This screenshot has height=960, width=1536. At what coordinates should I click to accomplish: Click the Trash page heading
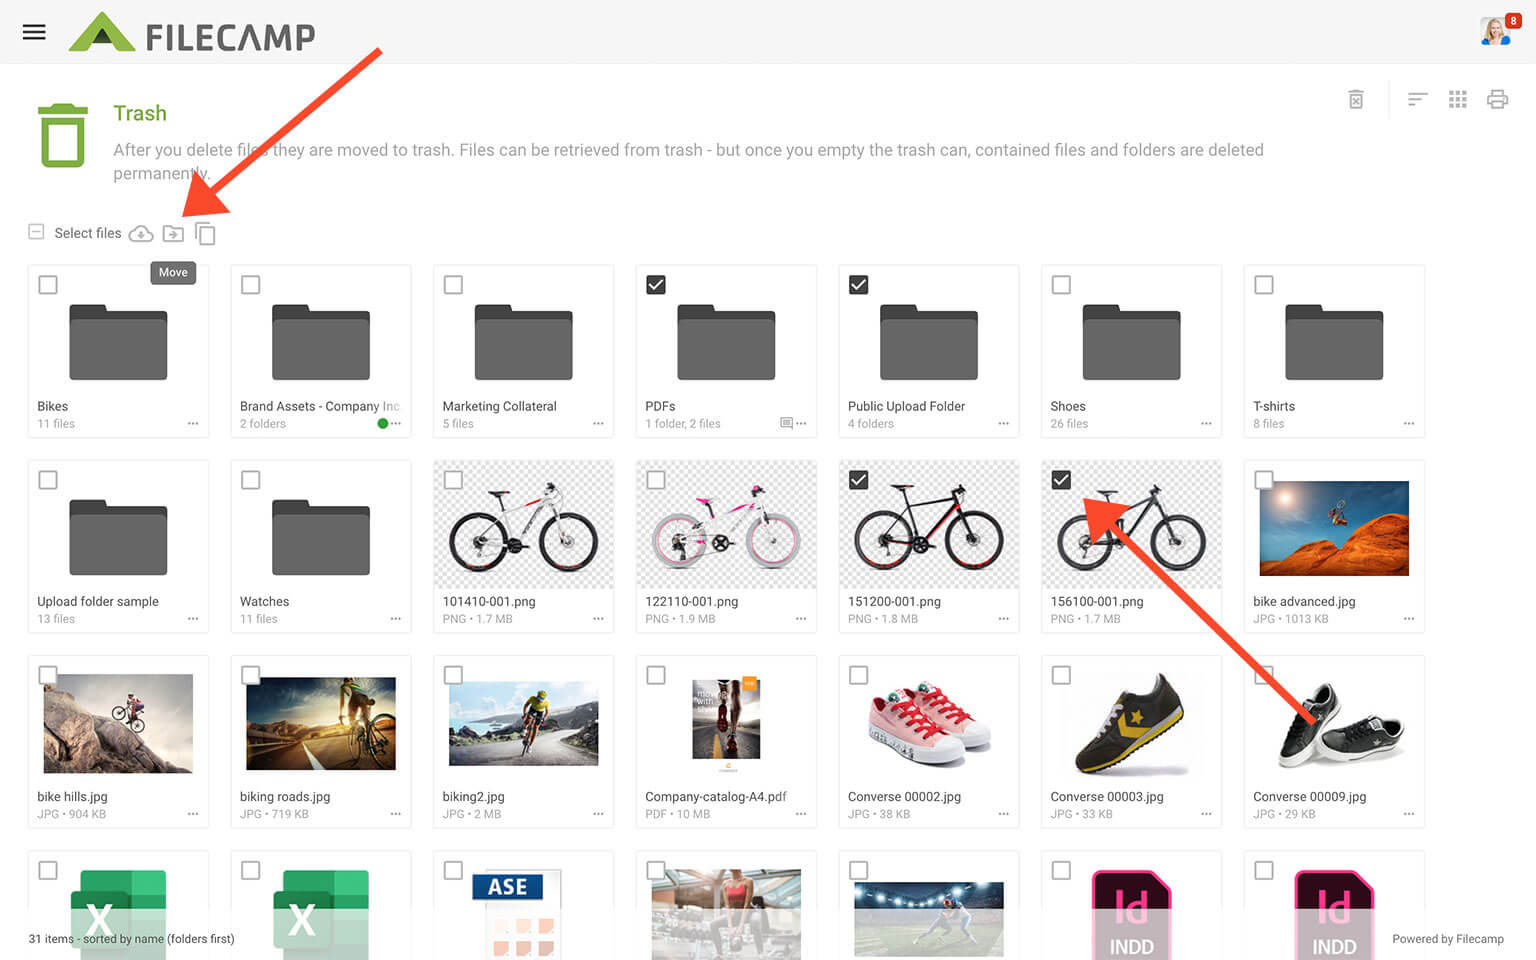(x=140, y=113)
